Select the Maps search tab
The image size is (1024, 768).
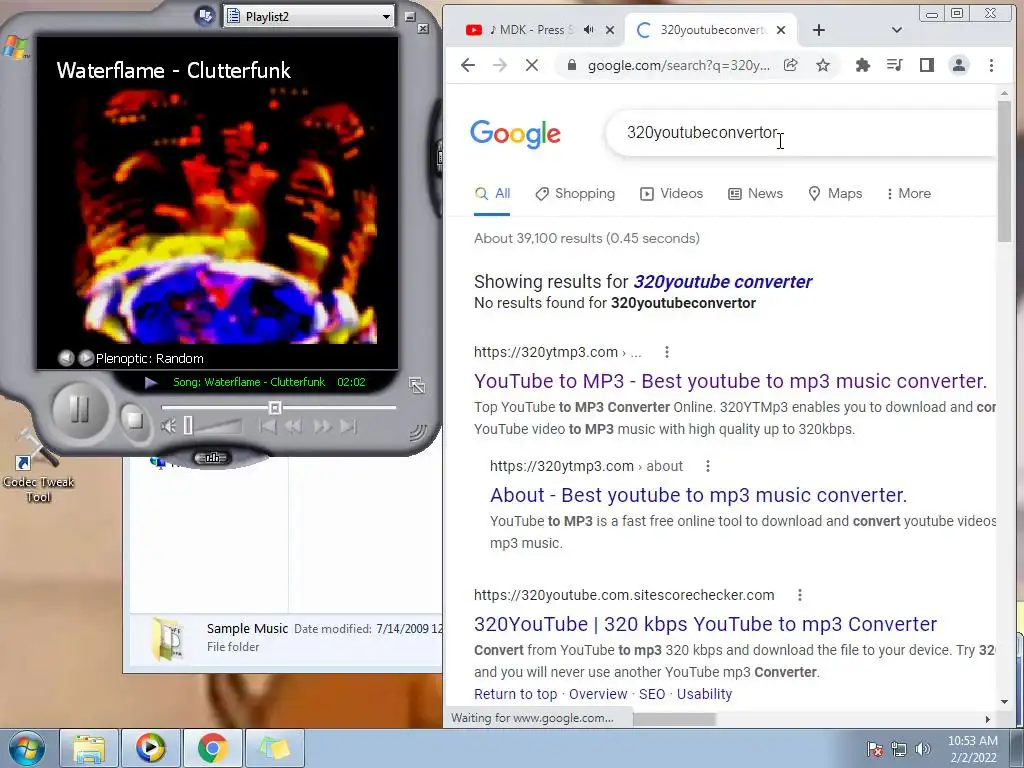pyautogui.click(x=835, y=194)
